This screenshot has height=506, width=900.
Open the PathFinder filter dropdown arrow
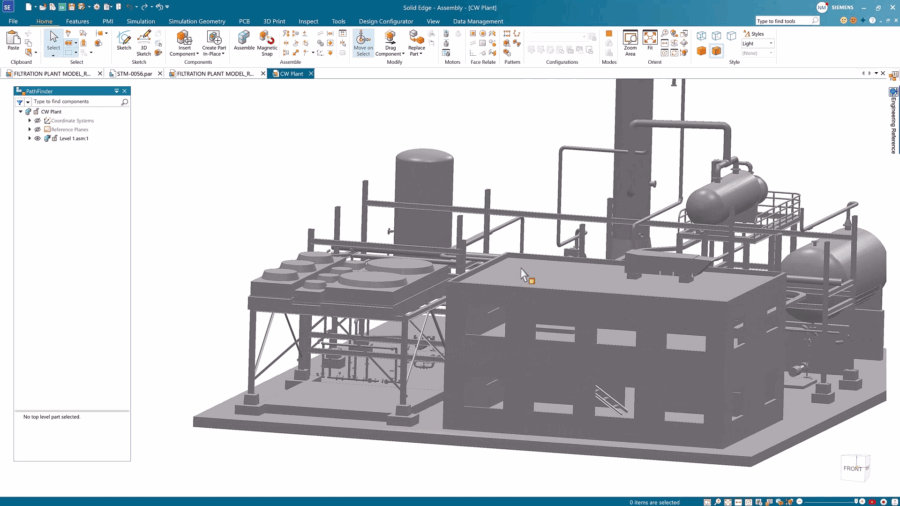(x=28, y=102)
